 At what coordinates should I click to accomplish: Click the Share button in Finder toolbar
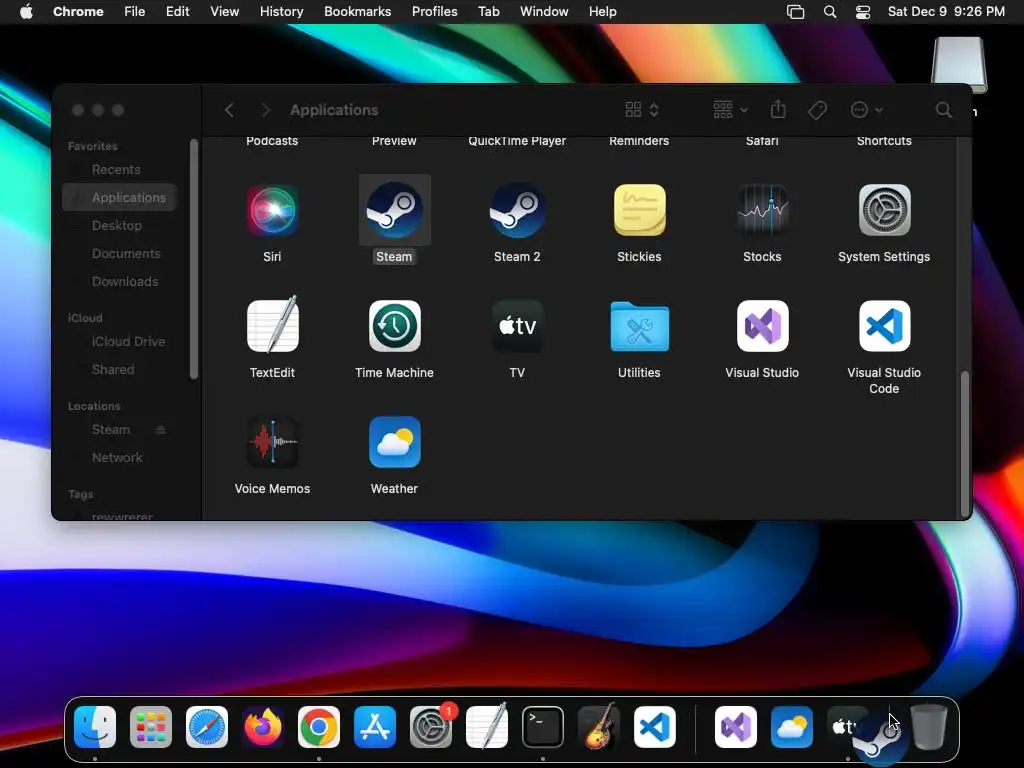point(778,109)
